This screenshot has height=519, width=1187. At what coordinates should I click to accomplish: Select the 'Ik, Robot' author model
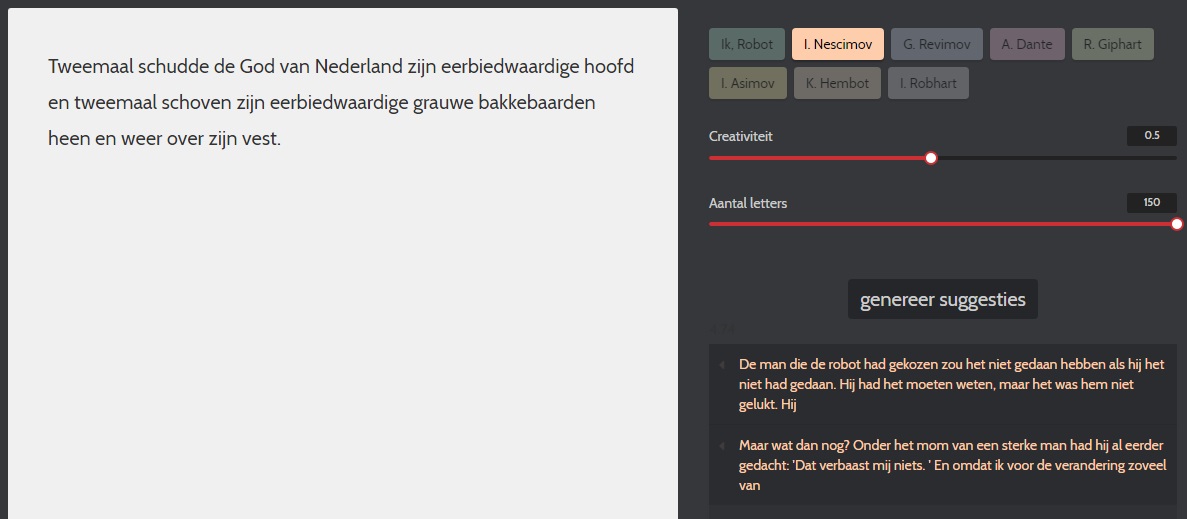click(747, 45)
